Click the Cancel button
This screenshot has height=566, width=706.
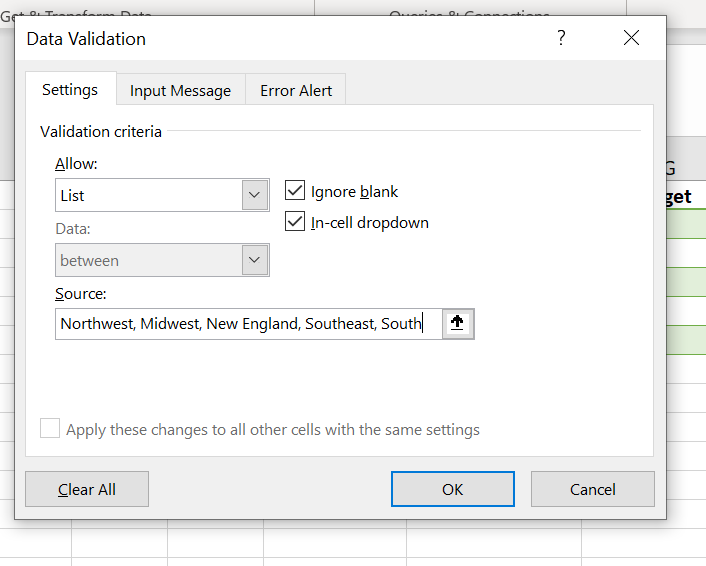pyautogui.click(x=592, y=489)
